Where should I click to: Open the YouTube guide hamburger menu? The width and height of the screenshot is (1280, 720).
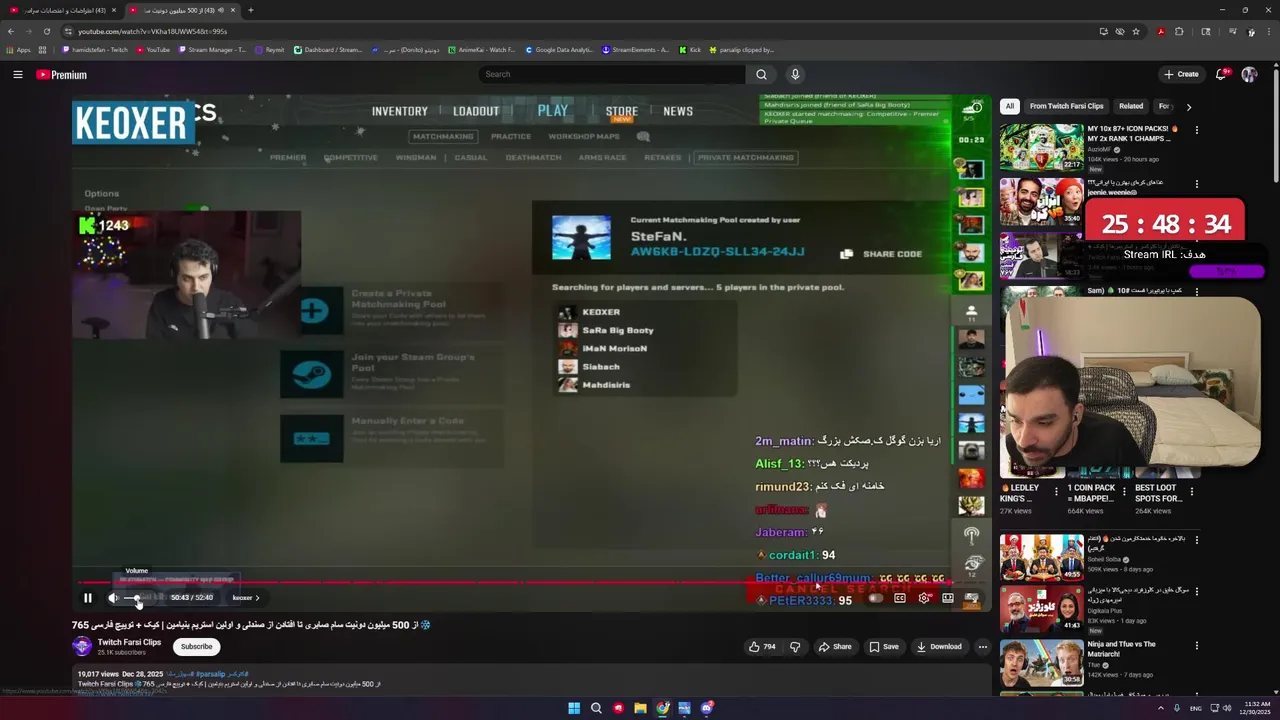[x=18, y=74]
